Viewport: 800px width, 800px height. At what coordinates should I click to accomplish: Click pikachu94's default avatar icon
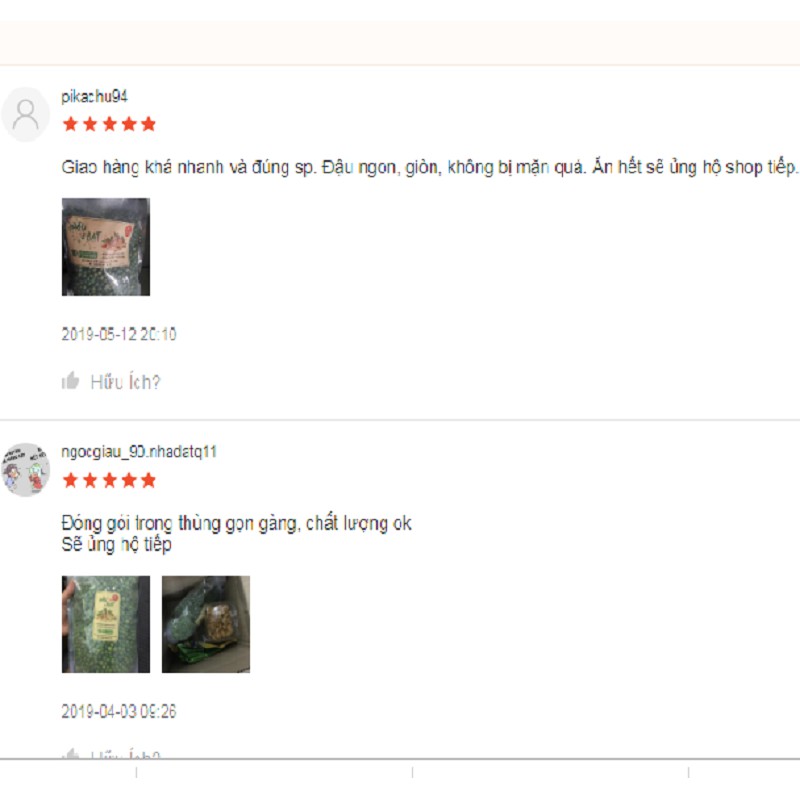26,114
